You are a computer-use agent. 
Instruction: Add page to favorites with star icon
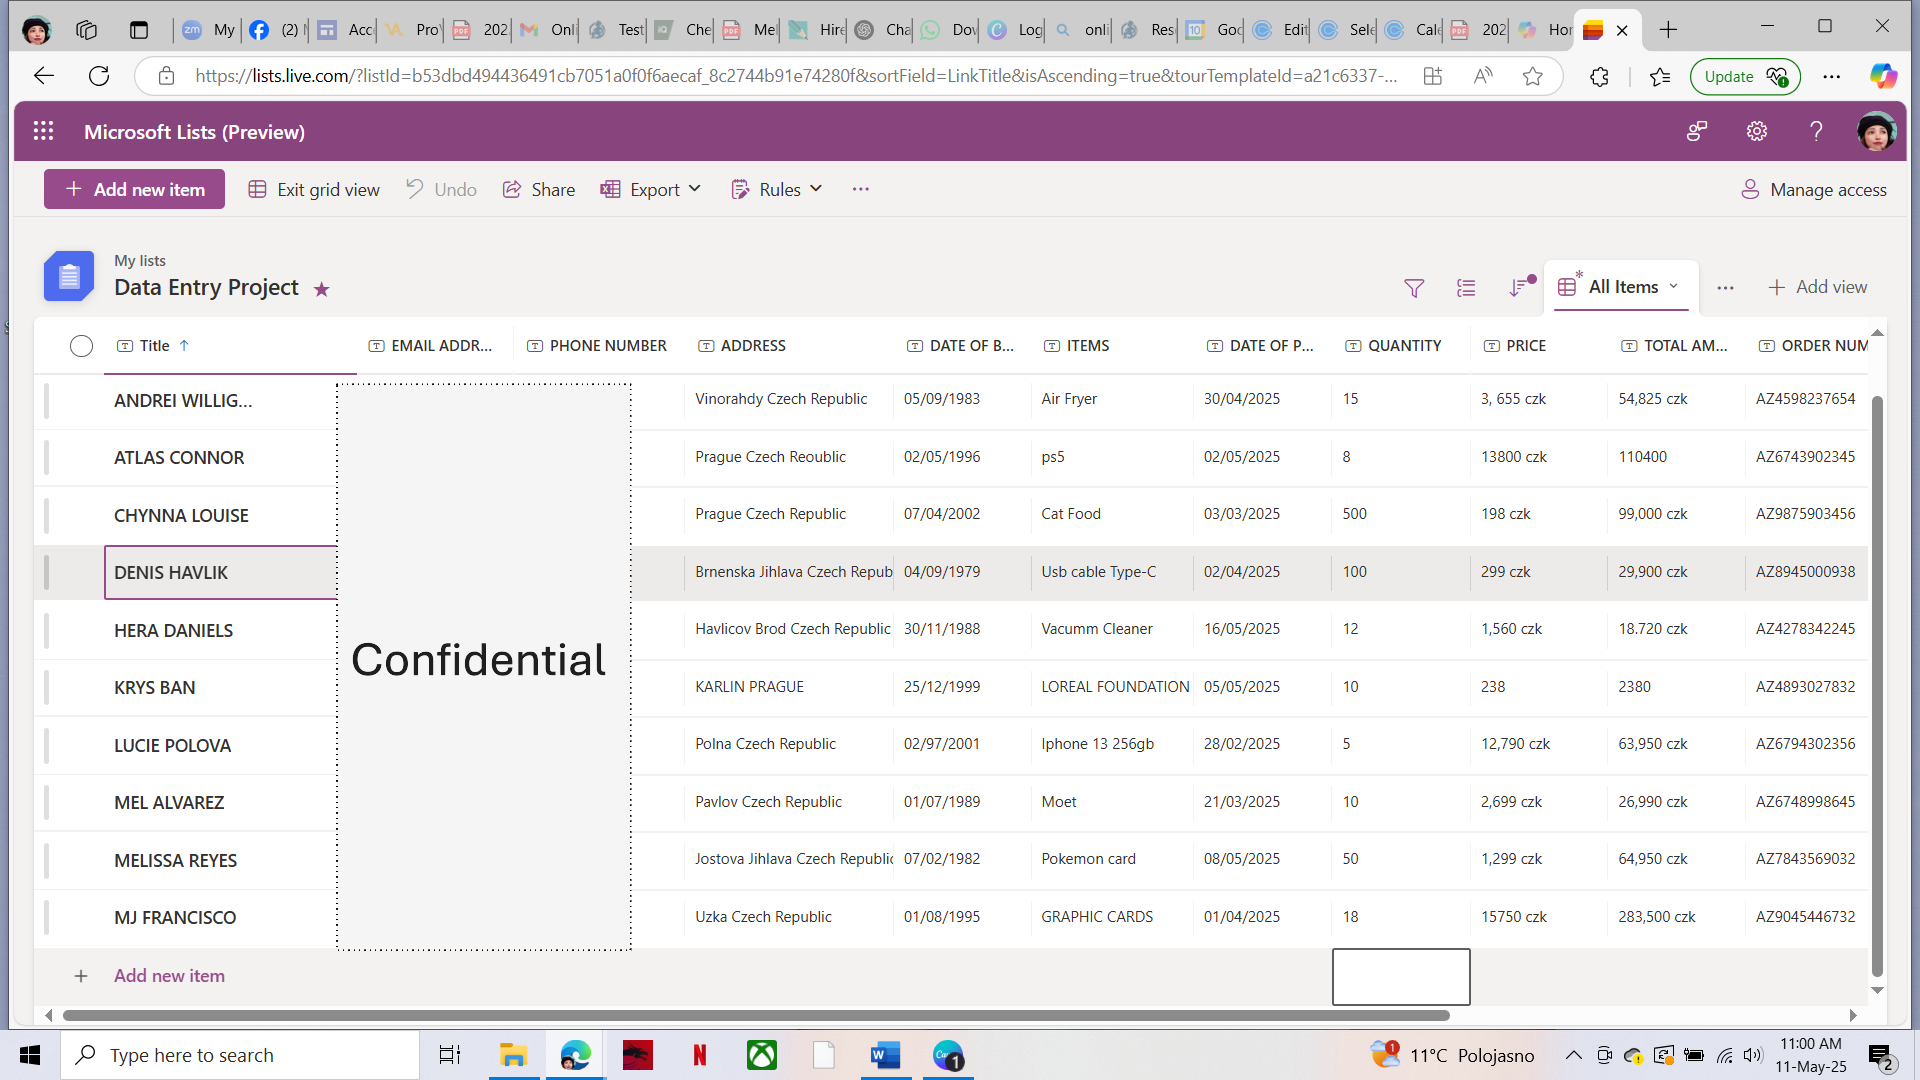click(x=1532, y=76)
